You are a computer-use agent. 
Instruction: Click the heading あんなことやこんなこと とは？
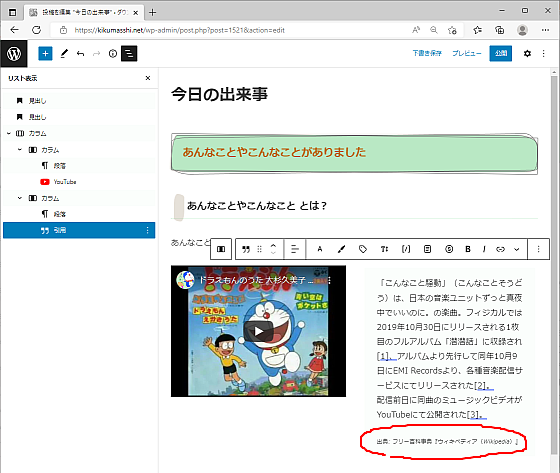pos(257,205)
